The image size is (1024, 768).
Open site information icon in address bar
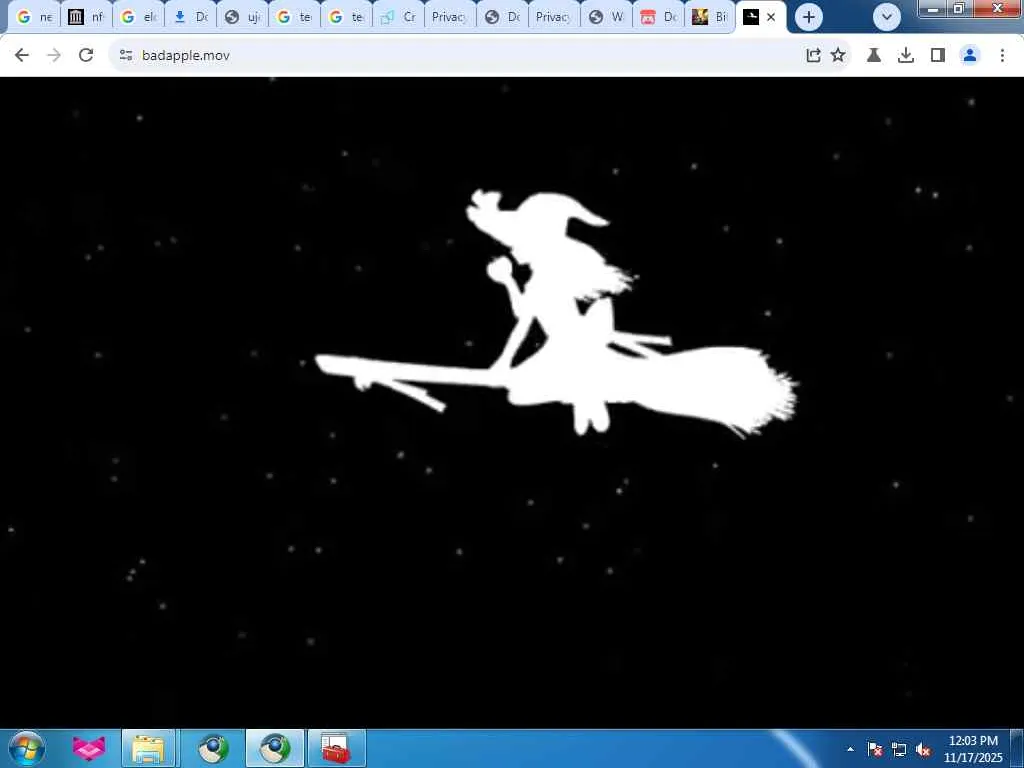point(126,56)
